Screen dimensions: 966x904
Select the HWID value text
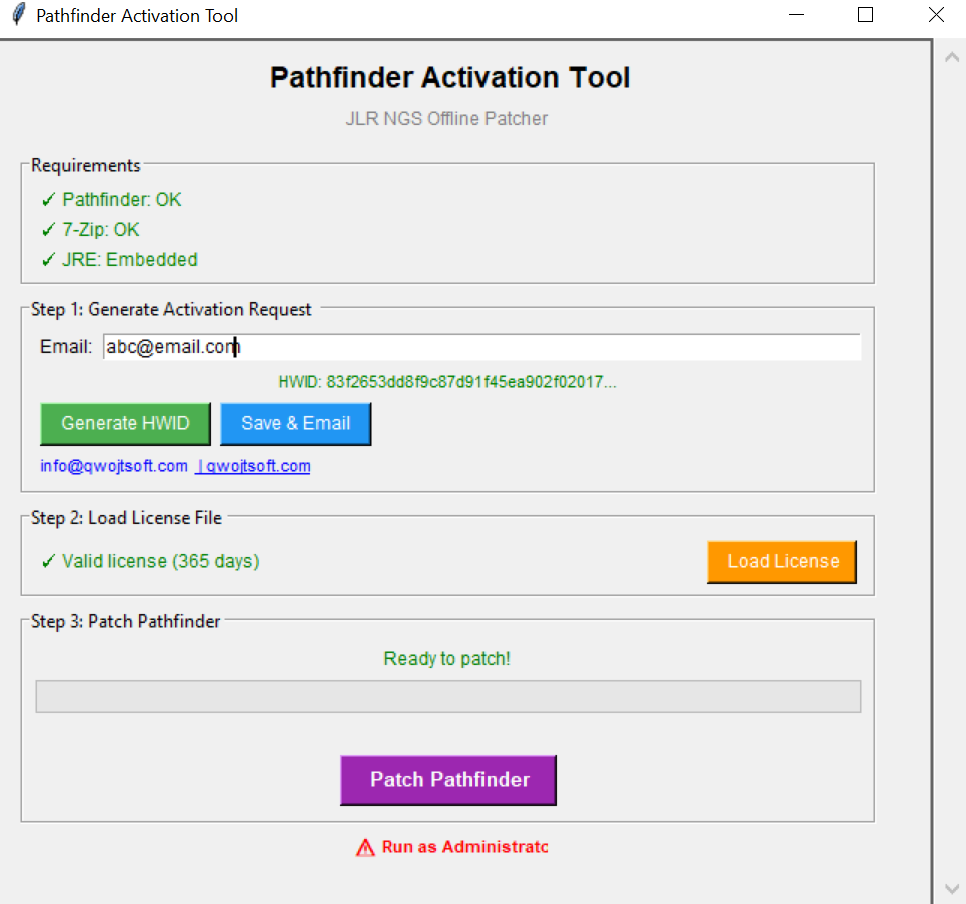[x=447, y=382]
